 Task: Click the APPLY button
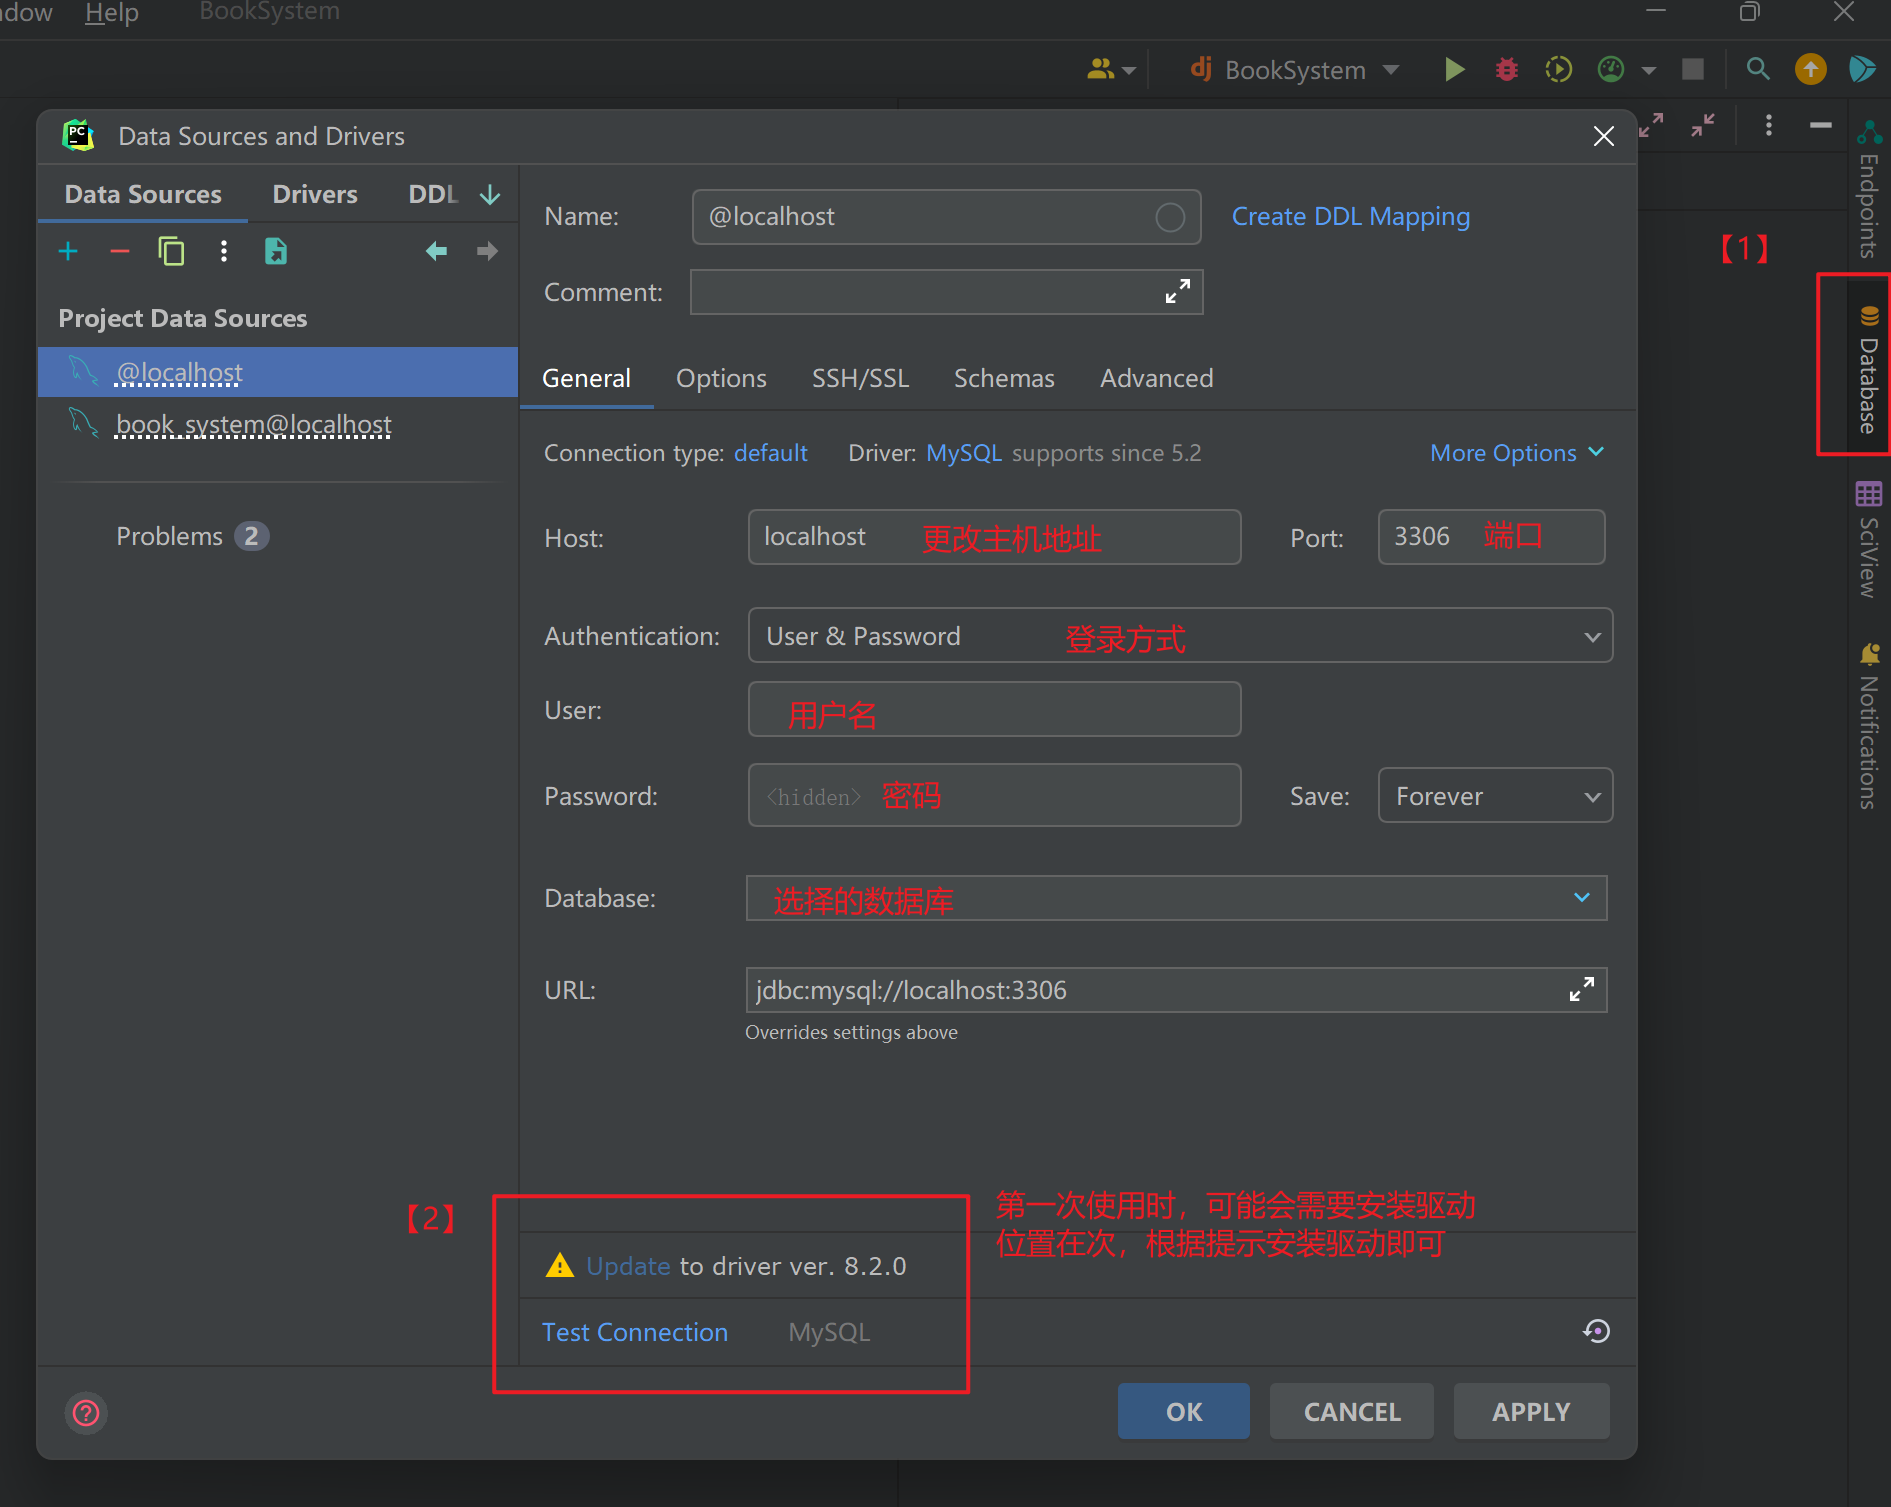point(1531,1411)
